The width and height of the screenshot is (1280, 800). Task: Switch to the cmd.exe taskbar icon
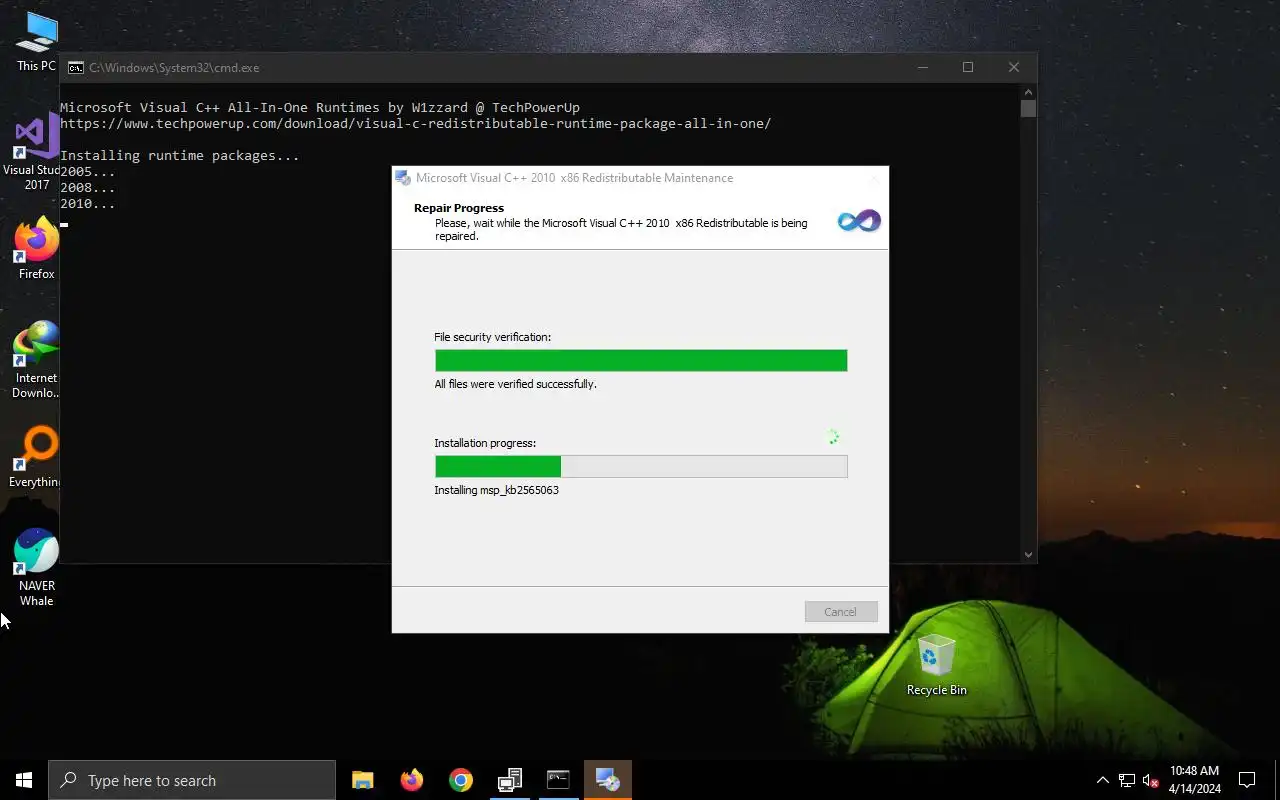[x=558, y=780]
